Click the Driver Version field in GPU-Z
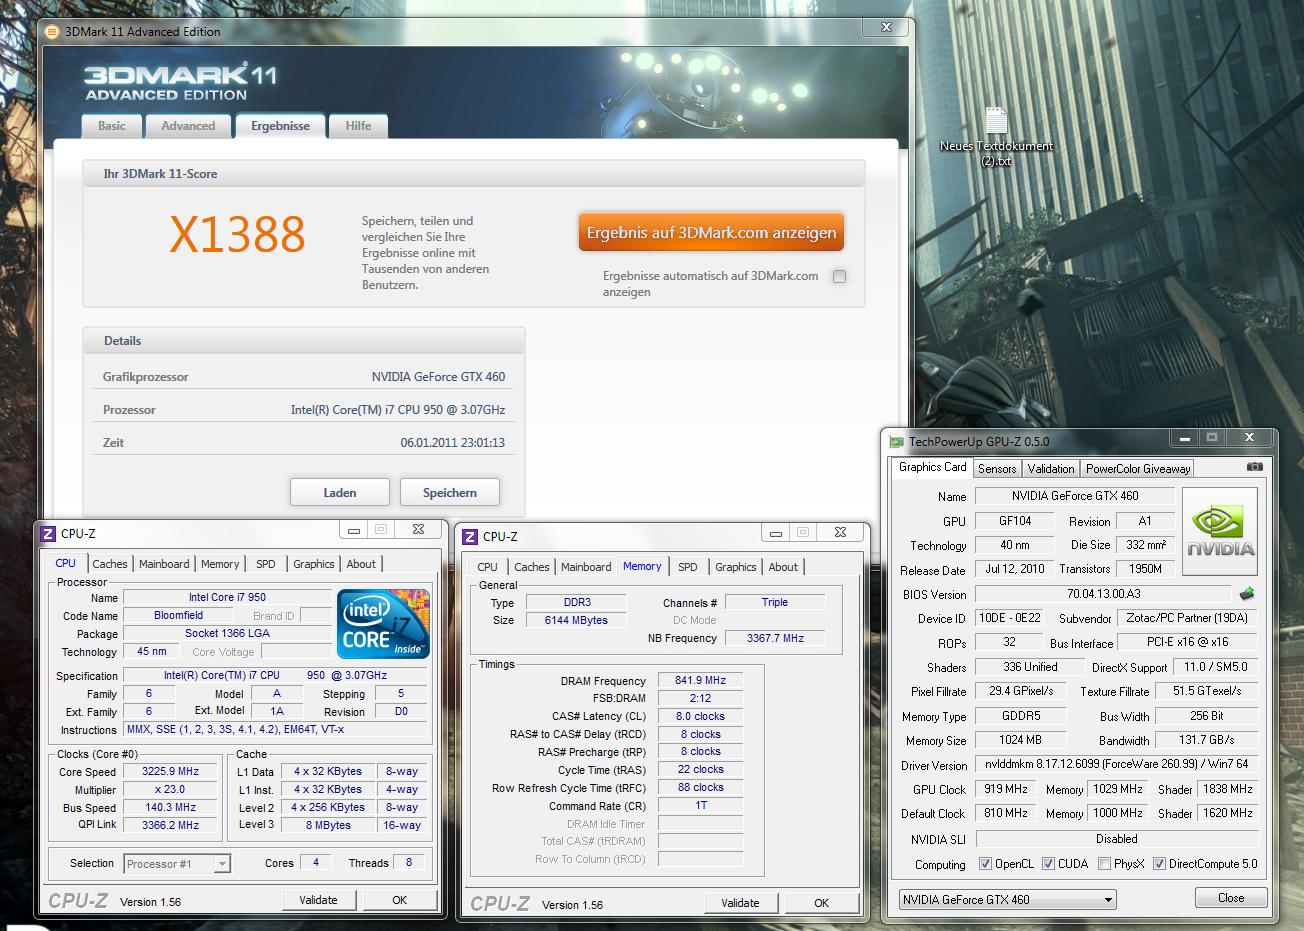 click(x=1116, y=765)
